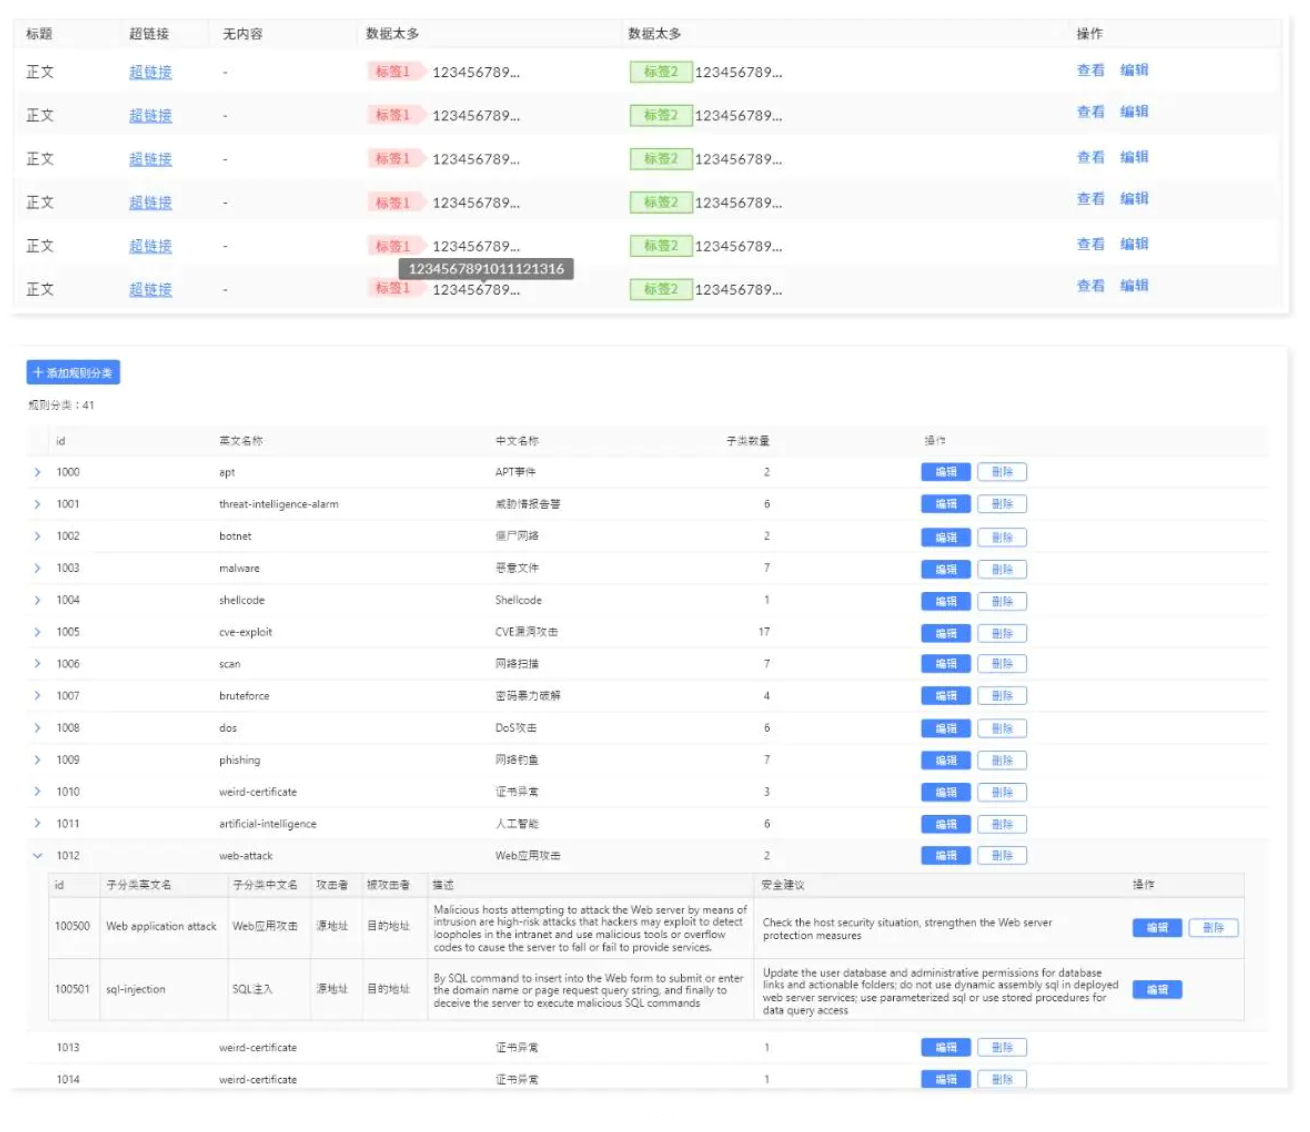Screen dimensions: 1310x1132
Task: Edit the web-attack row 1012
Action: pos(946,856)
